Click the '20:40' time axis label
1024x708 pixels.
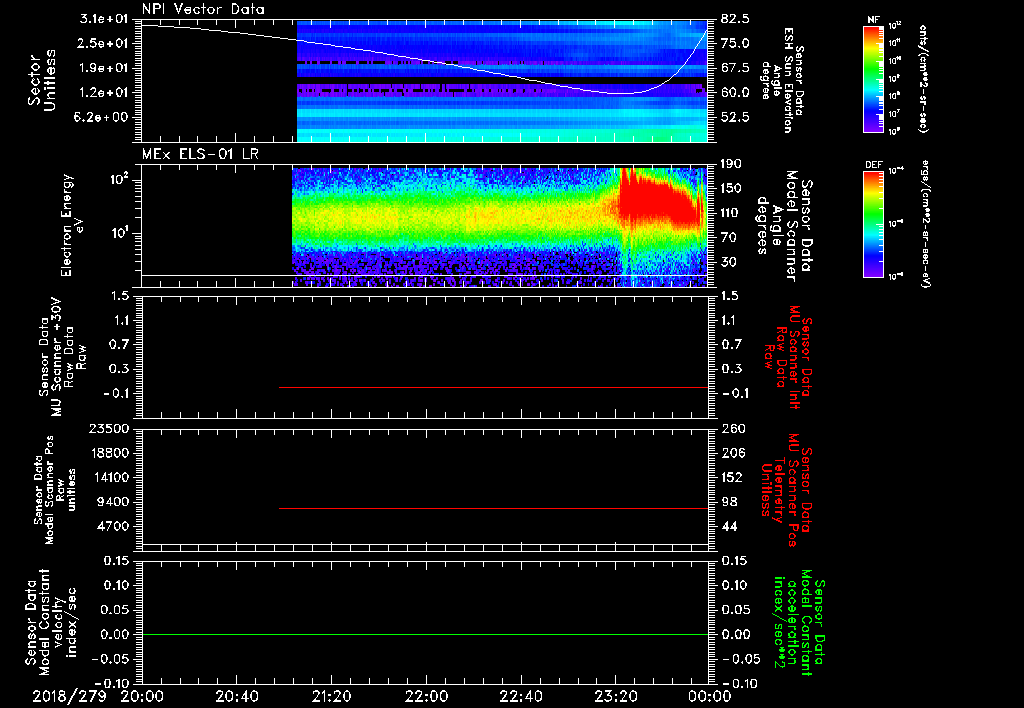(236, 696)
